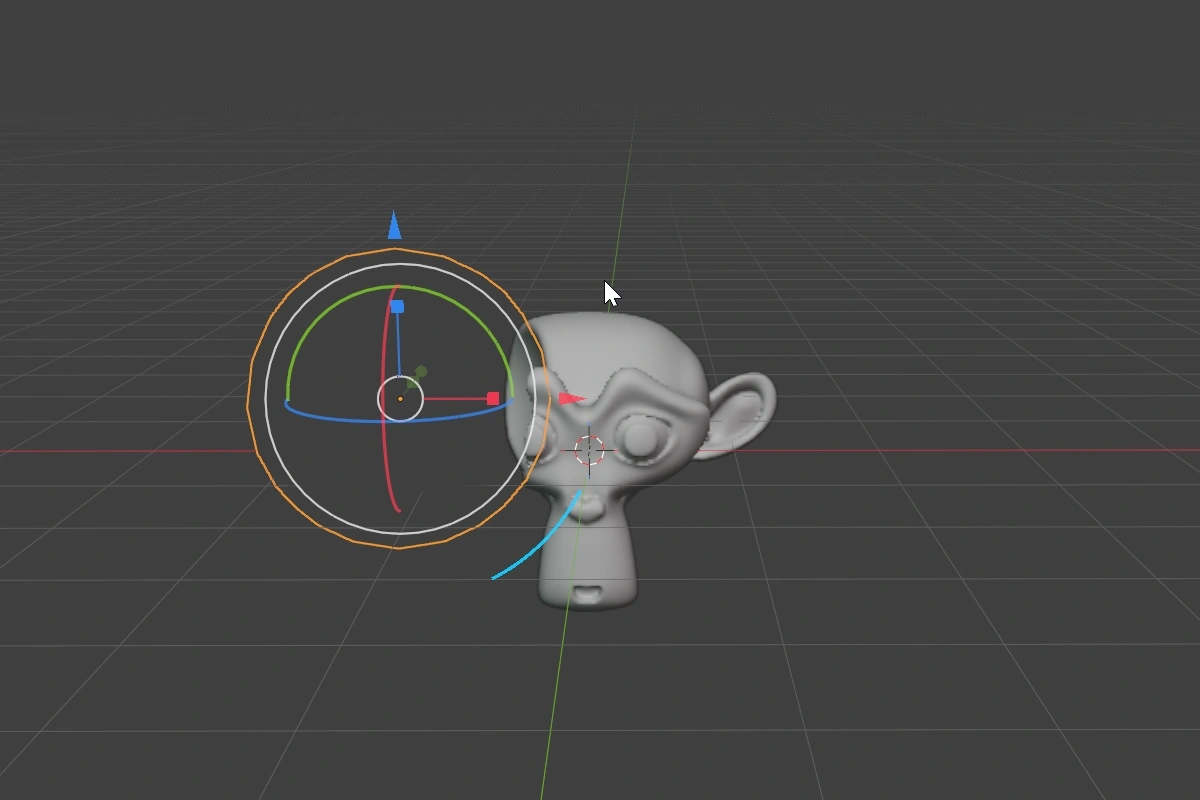Click the small white center circle of gizmo

point(400,399)
